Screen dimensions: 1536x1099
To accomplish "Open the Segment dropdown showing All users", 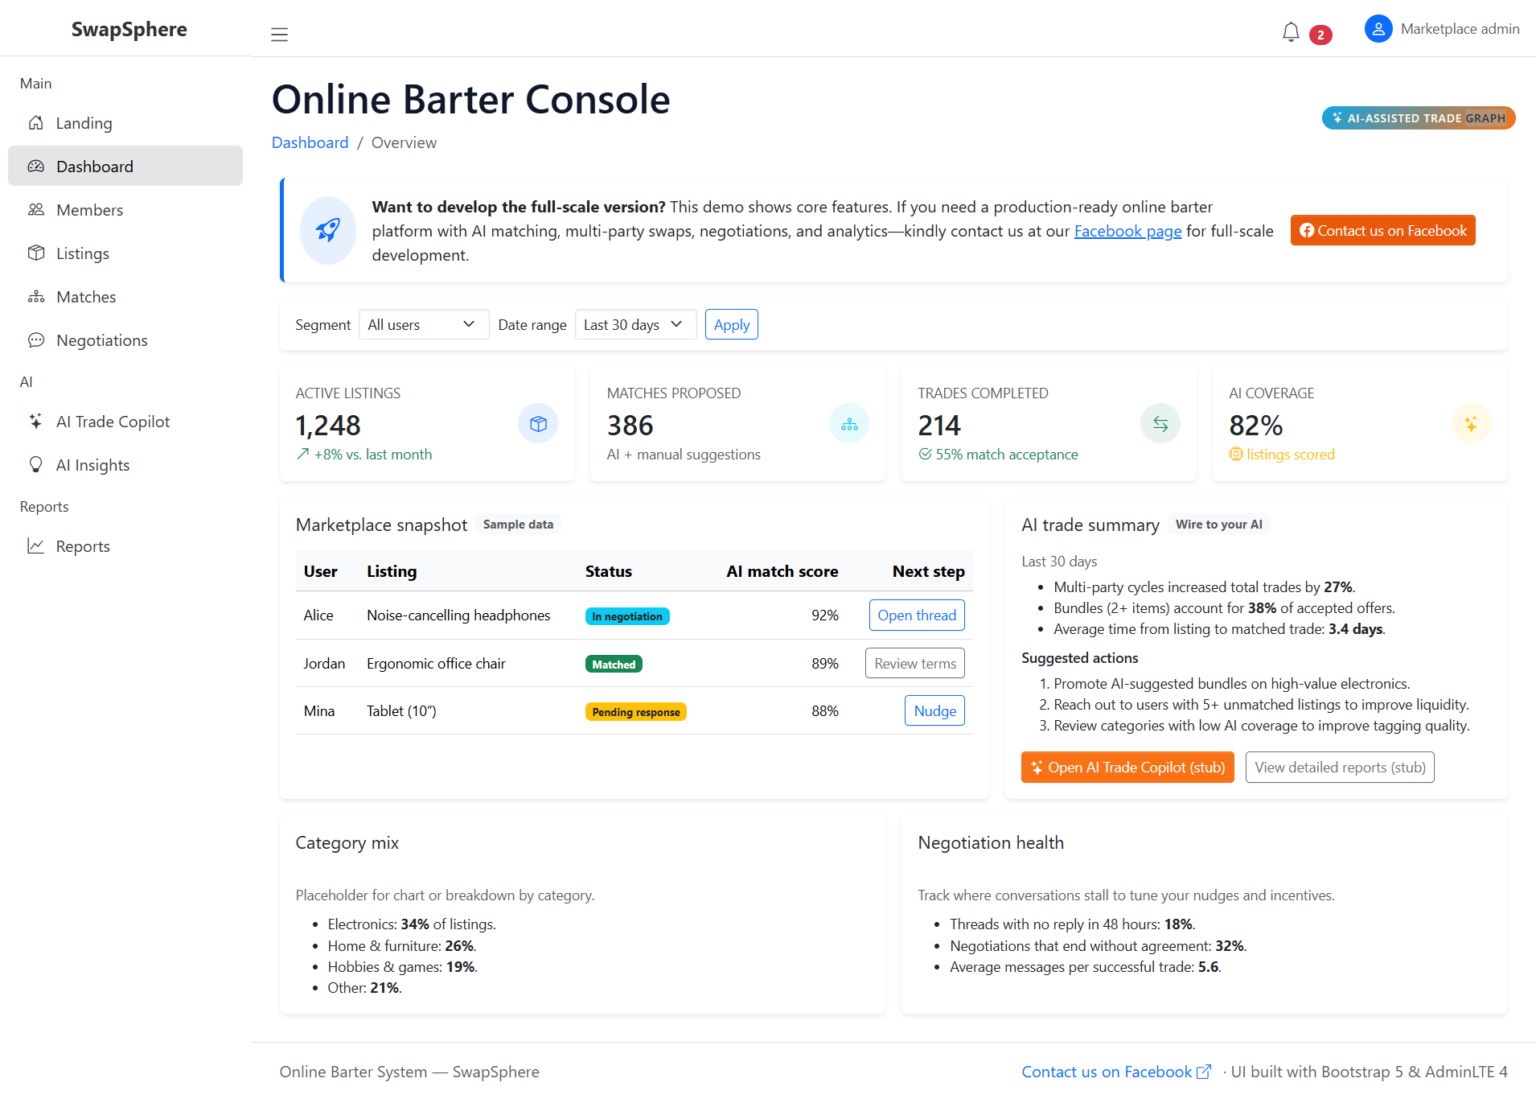I will (x=423, y=324).
